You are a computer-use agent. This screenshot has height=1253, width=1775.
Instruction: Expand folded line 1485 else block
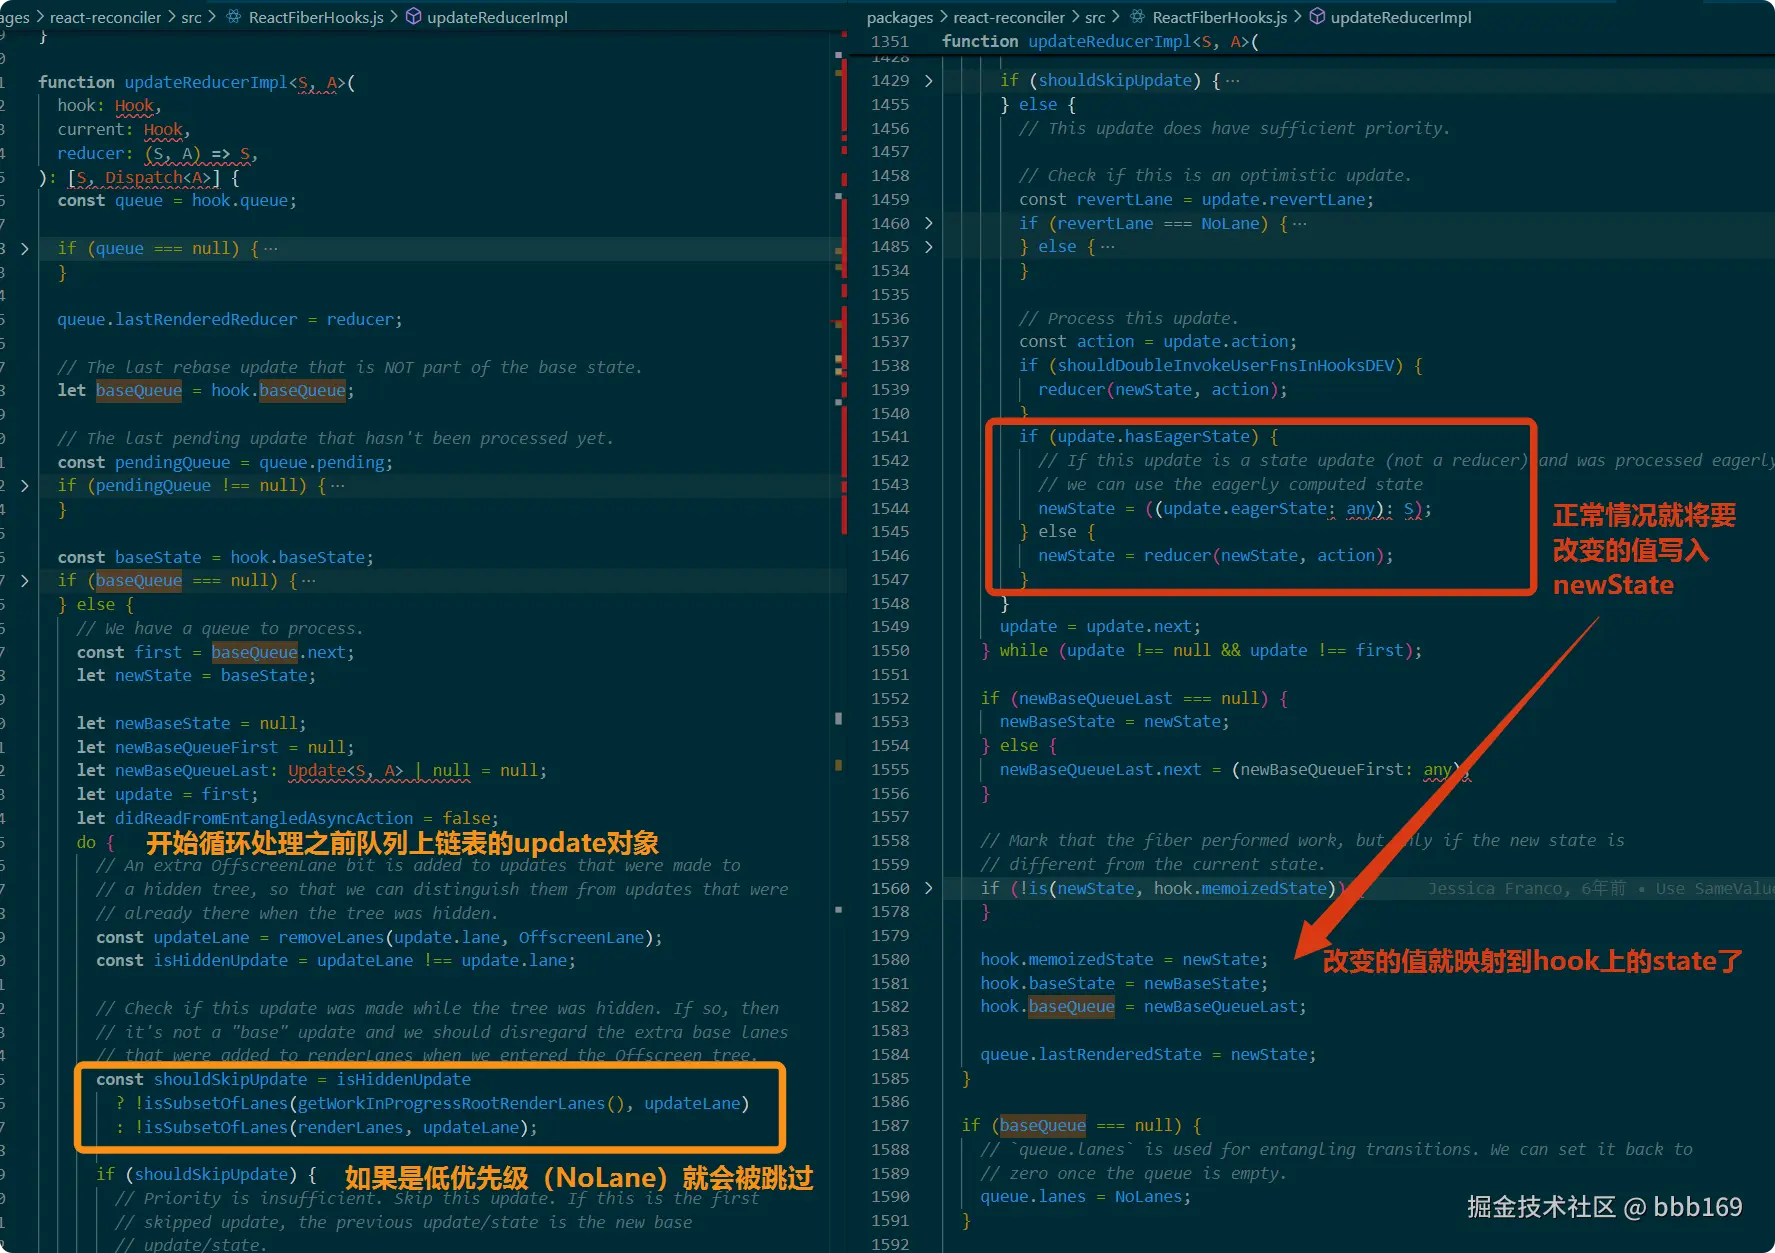click(929, 246)
